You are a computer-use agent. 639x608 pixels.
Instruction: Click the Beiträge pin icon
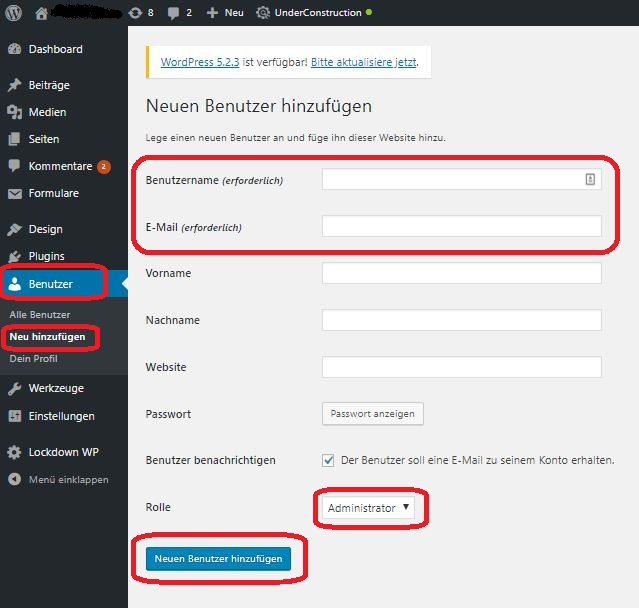[15, 85]
